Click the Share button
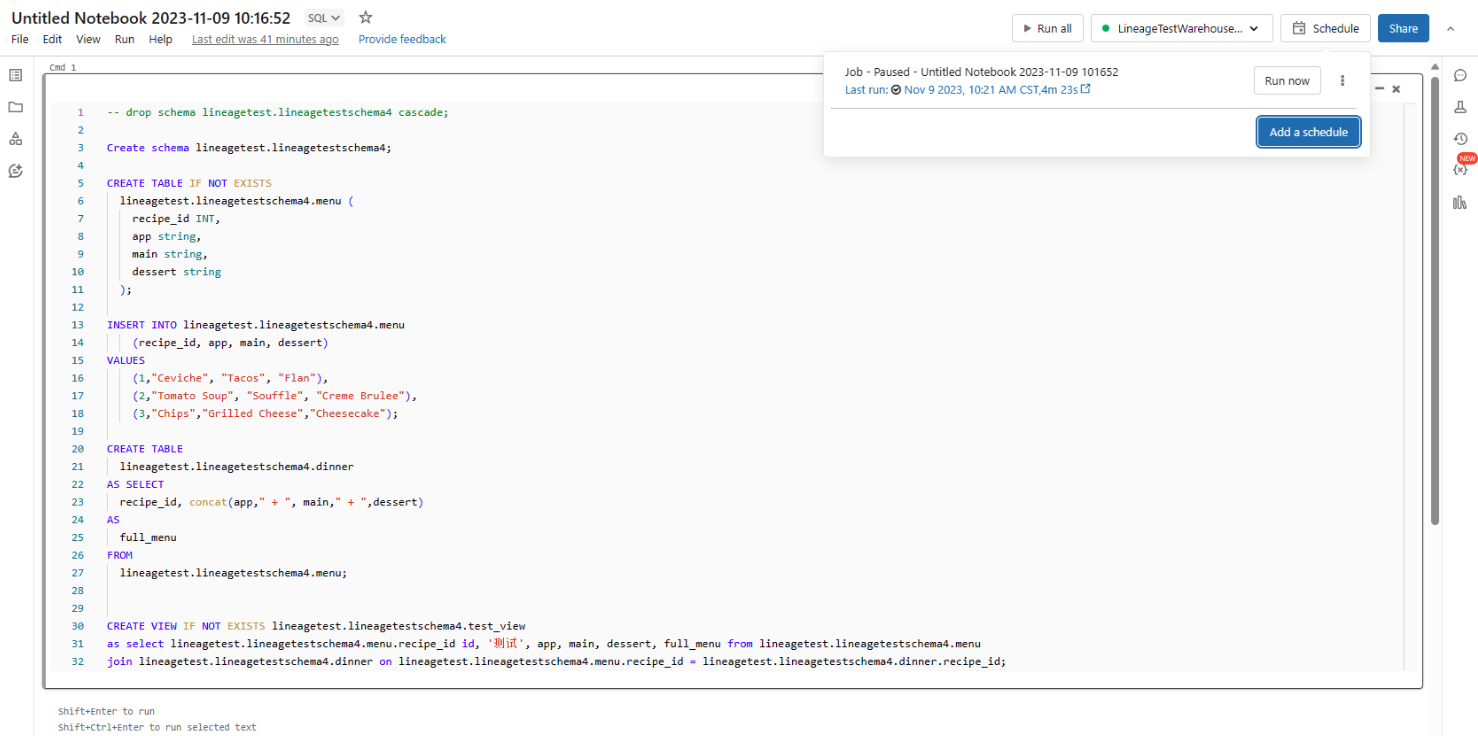Viewport: 1478px width, 736px height. [1403, 28]
